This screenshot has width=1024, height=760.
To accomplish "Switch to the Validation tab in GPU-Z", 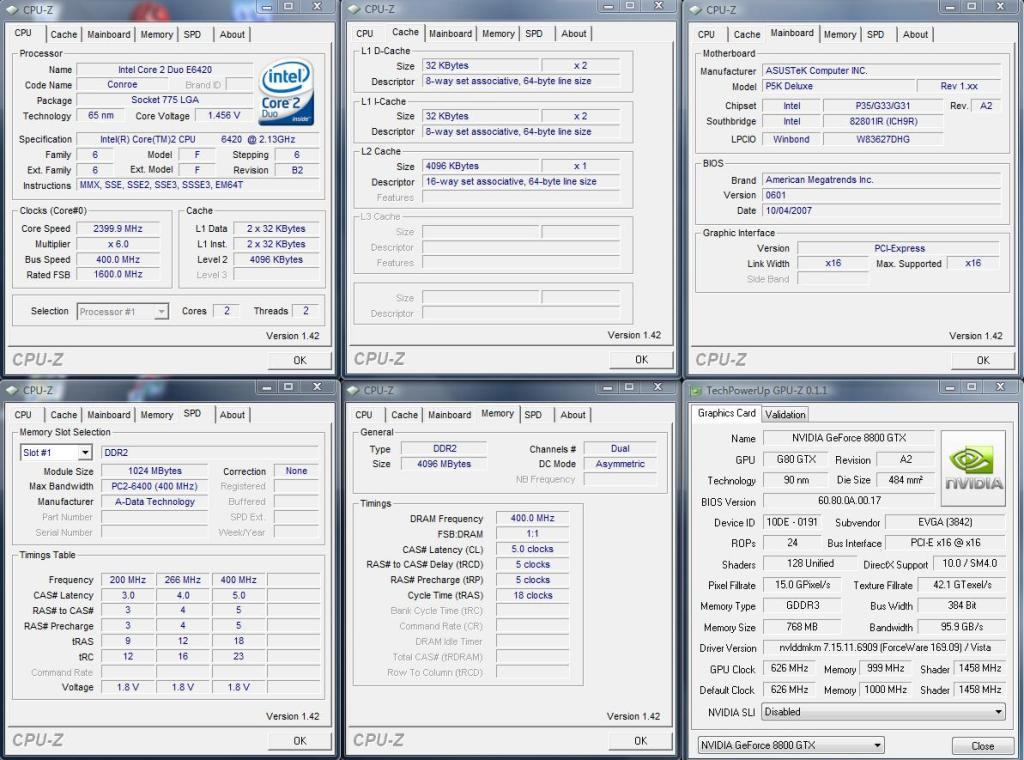I will pyautogui.click(x=785, y=415).
